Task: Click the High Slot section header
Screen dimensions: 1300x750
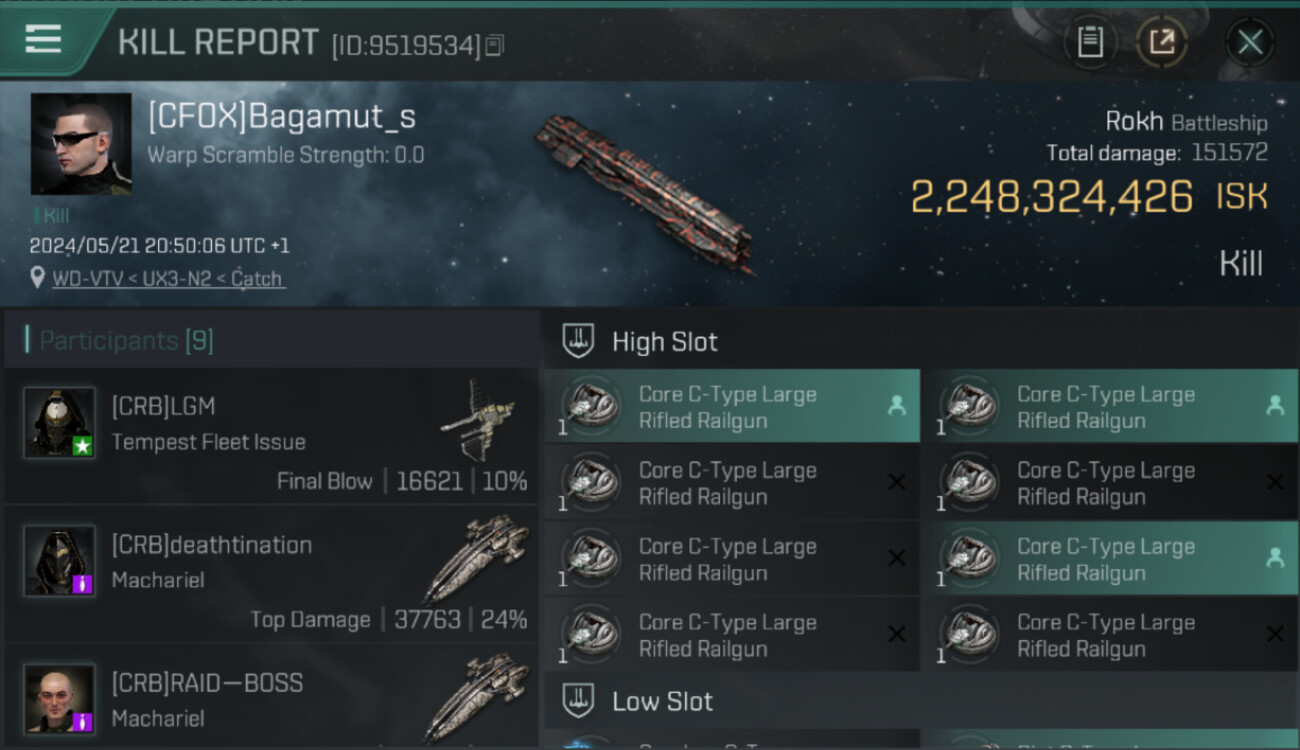Action: (921, 341)
